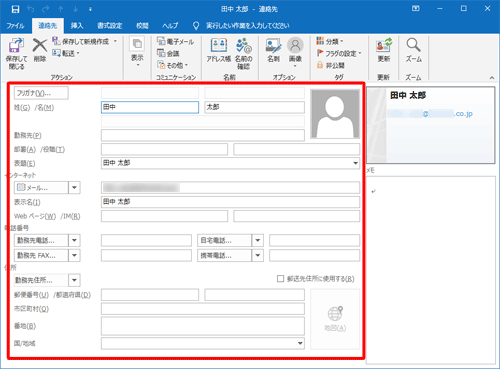Click the 自宅電話... button

224,240
